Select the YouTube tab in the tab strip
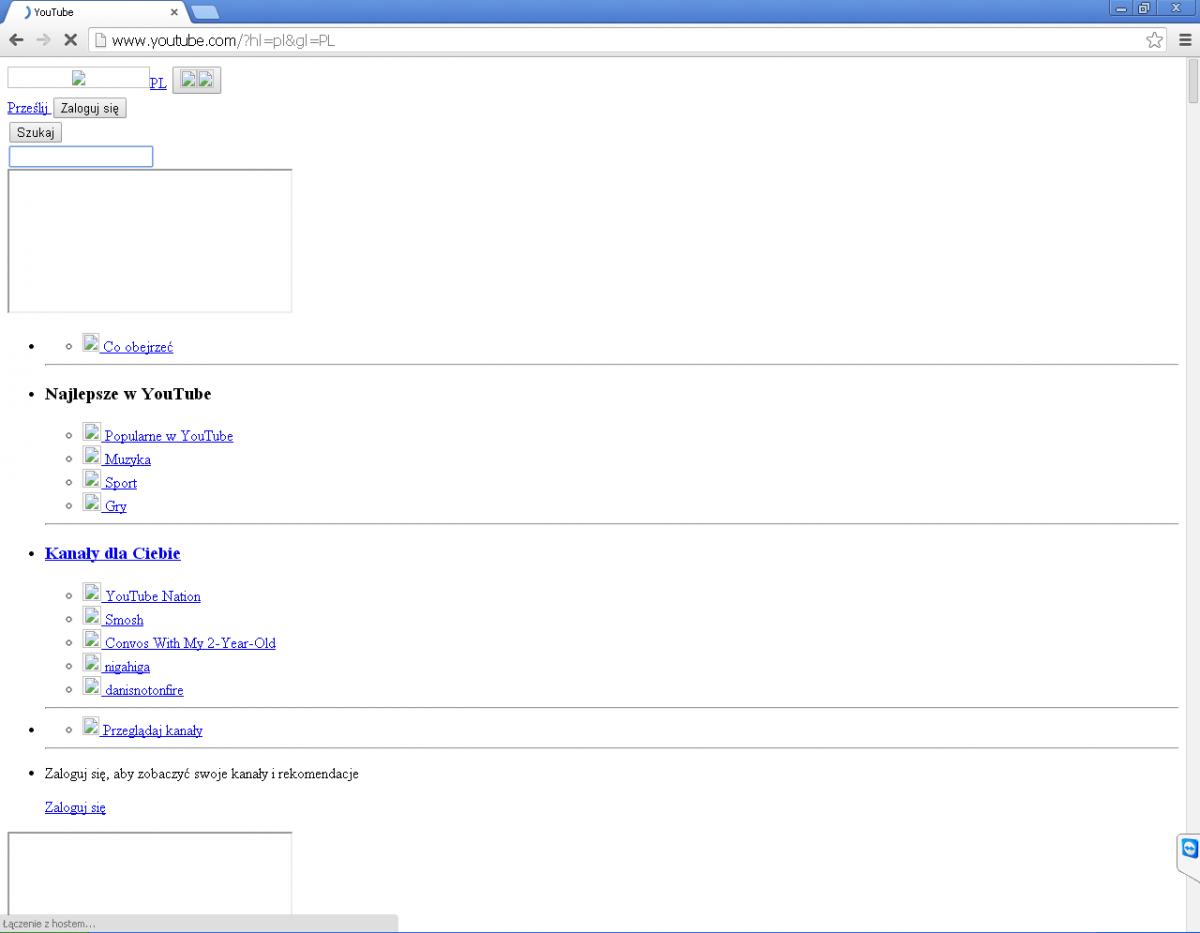This screenshot has height=933, width=1200. pos(95,12)
